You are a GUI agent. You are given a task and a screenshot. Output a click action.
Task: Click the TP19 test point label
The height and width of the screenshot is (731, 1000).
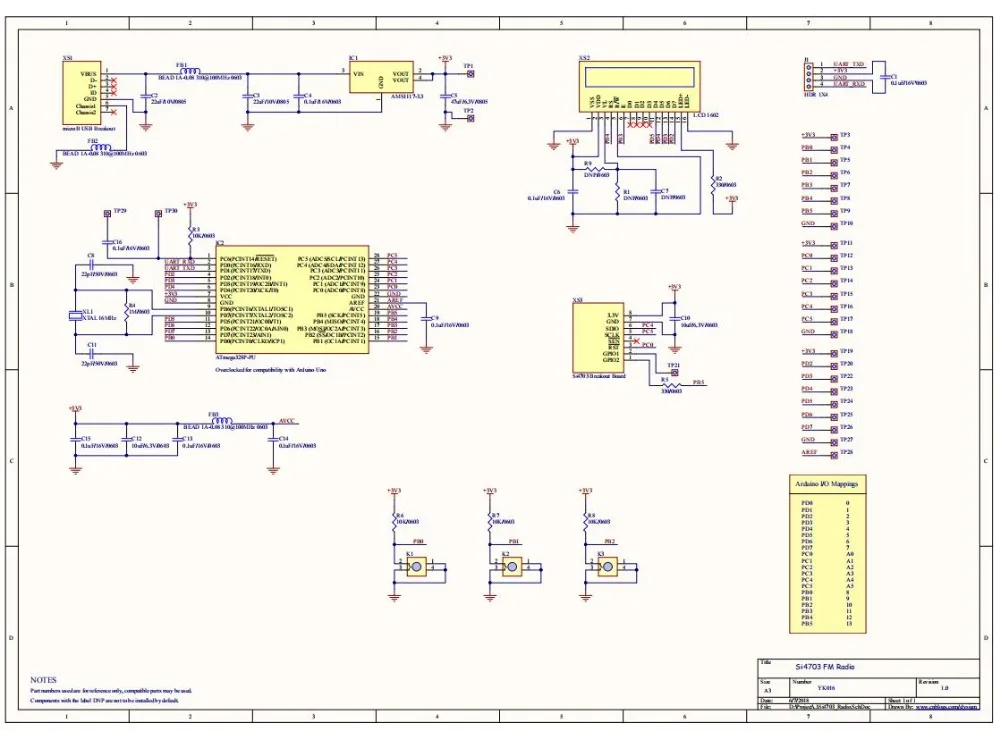[846, 351]
